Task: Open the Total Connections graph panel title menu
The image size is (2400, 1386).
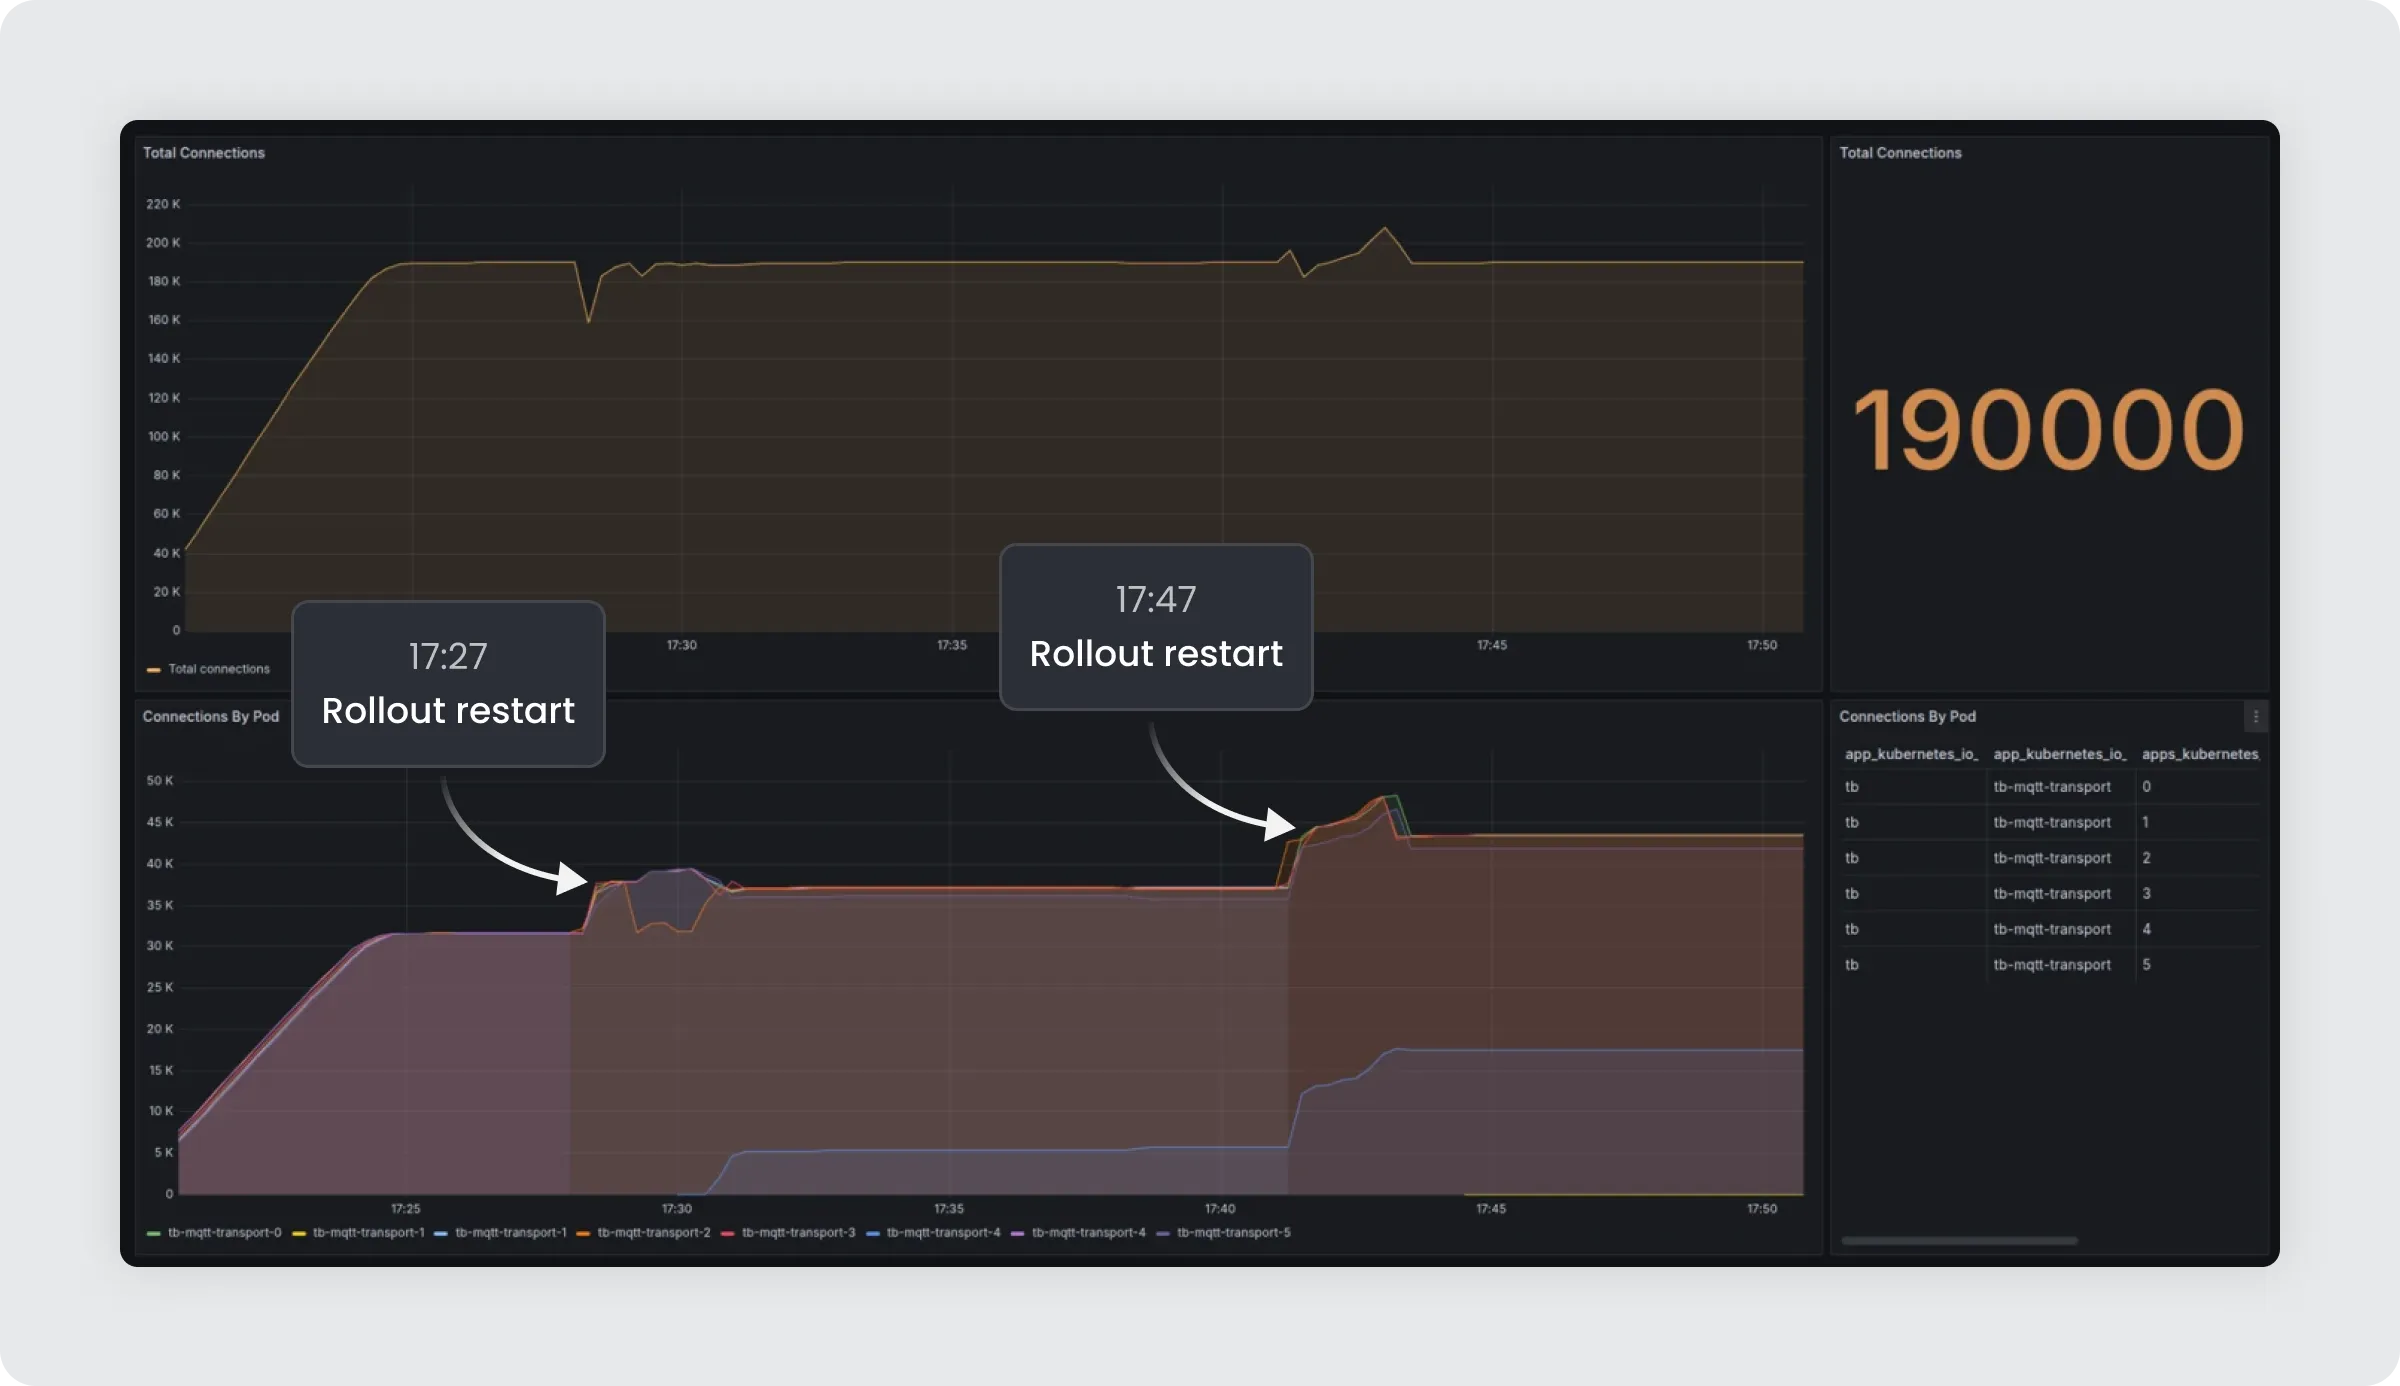Action: [x=204, y=153]
